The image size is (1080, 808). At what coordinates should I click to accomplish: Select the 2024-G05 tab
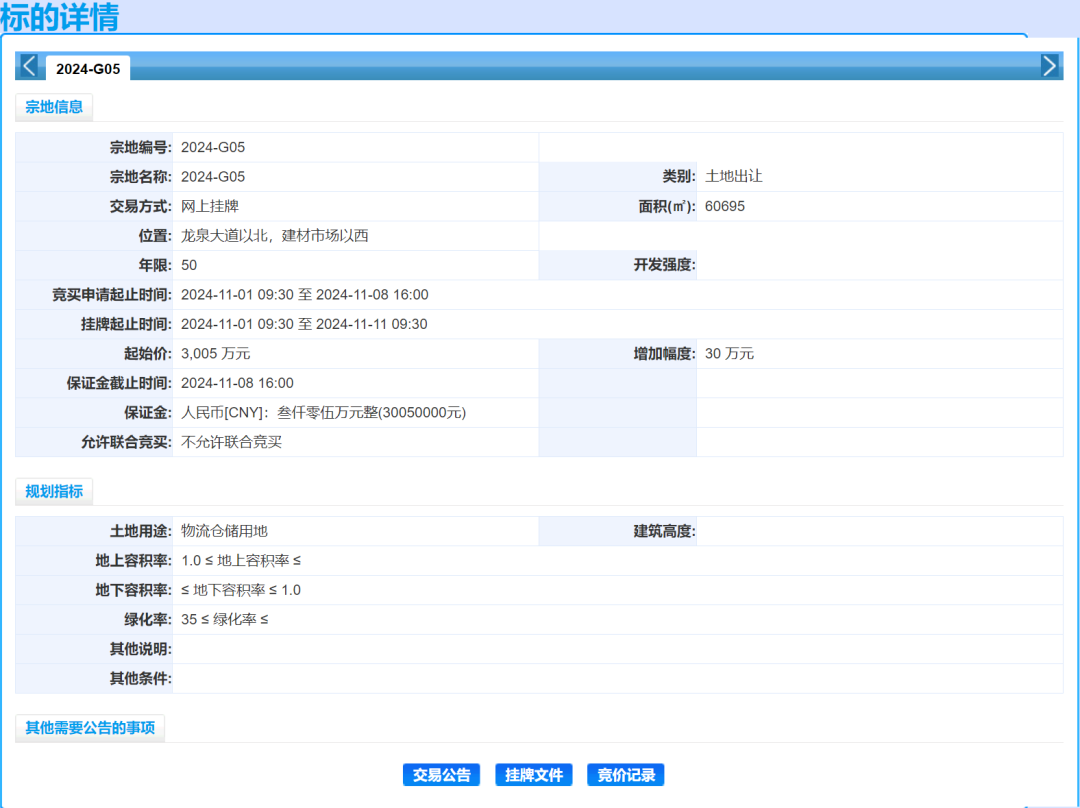(x=88, y=69)
